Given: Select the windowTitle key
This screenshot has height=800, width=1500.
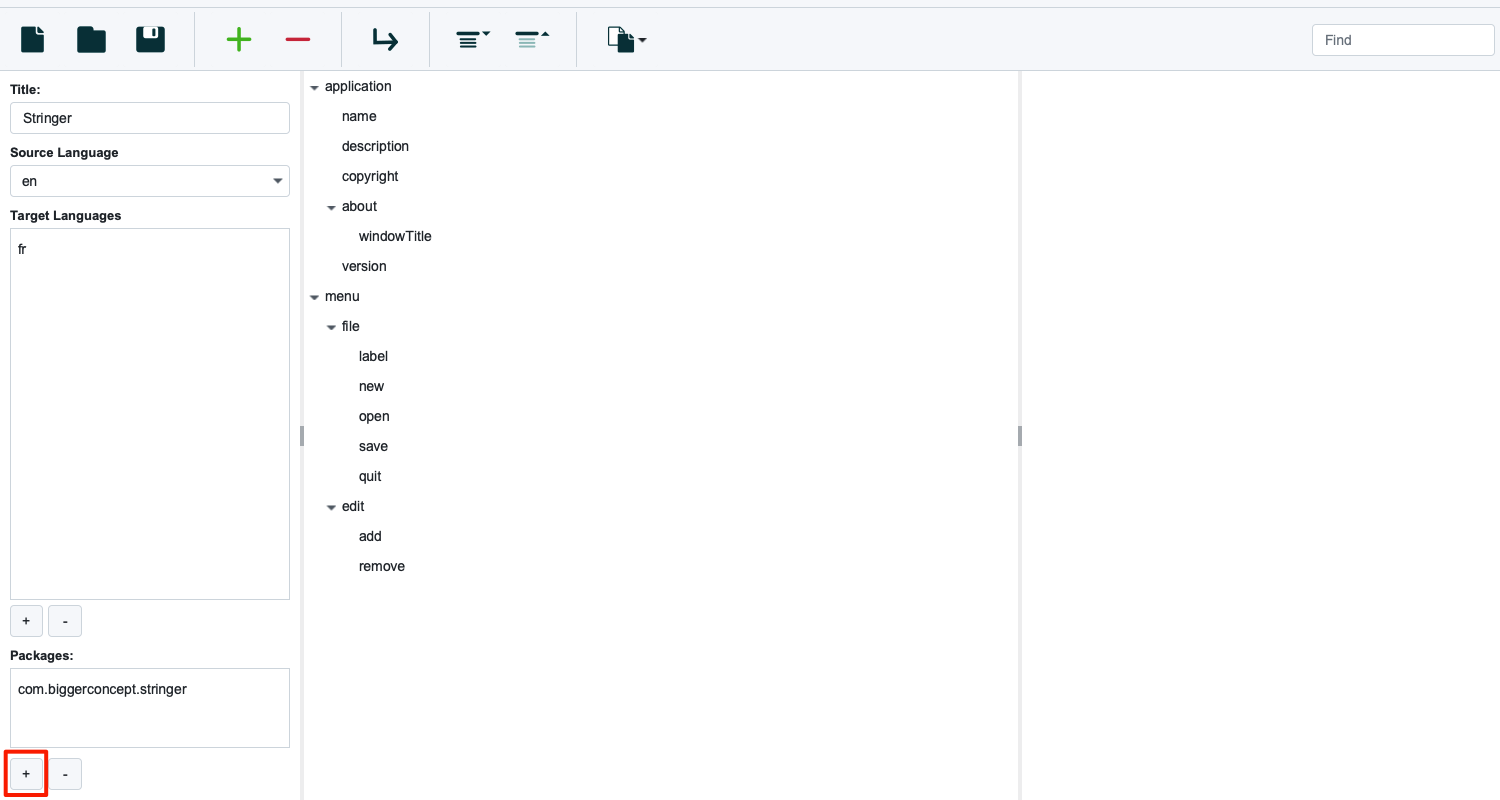Looking at the screenshot, I should point(395,236).
